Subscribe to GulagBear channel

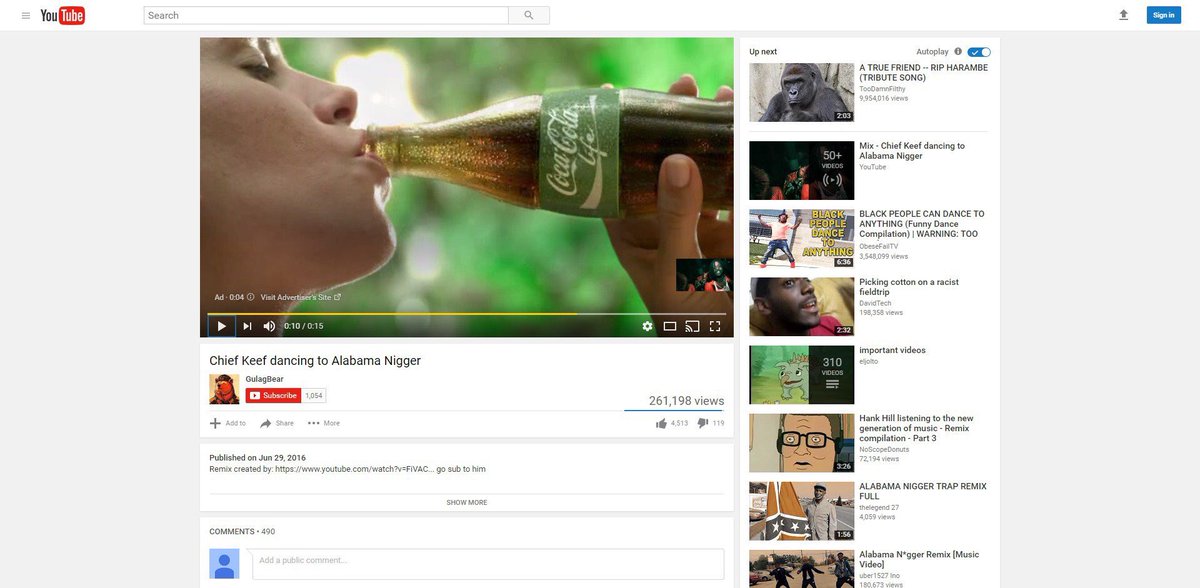[274, 396]
